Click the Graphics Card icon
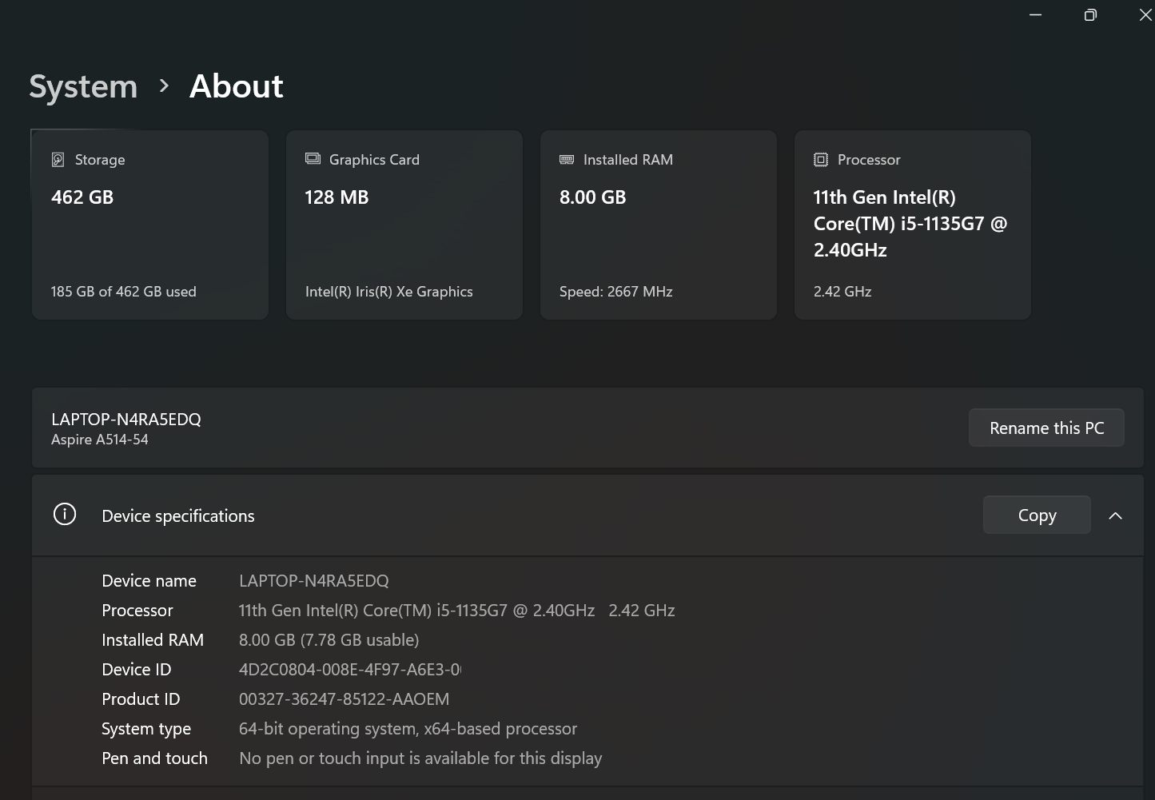Screen dimensions: 1155x800 point(312,159)
